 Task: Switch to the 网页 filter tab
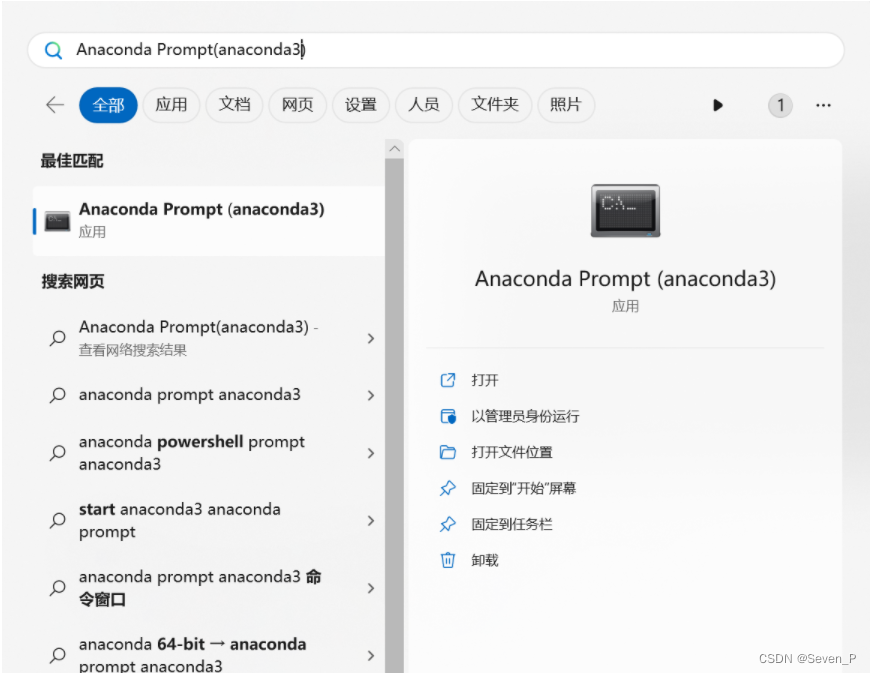298,105
